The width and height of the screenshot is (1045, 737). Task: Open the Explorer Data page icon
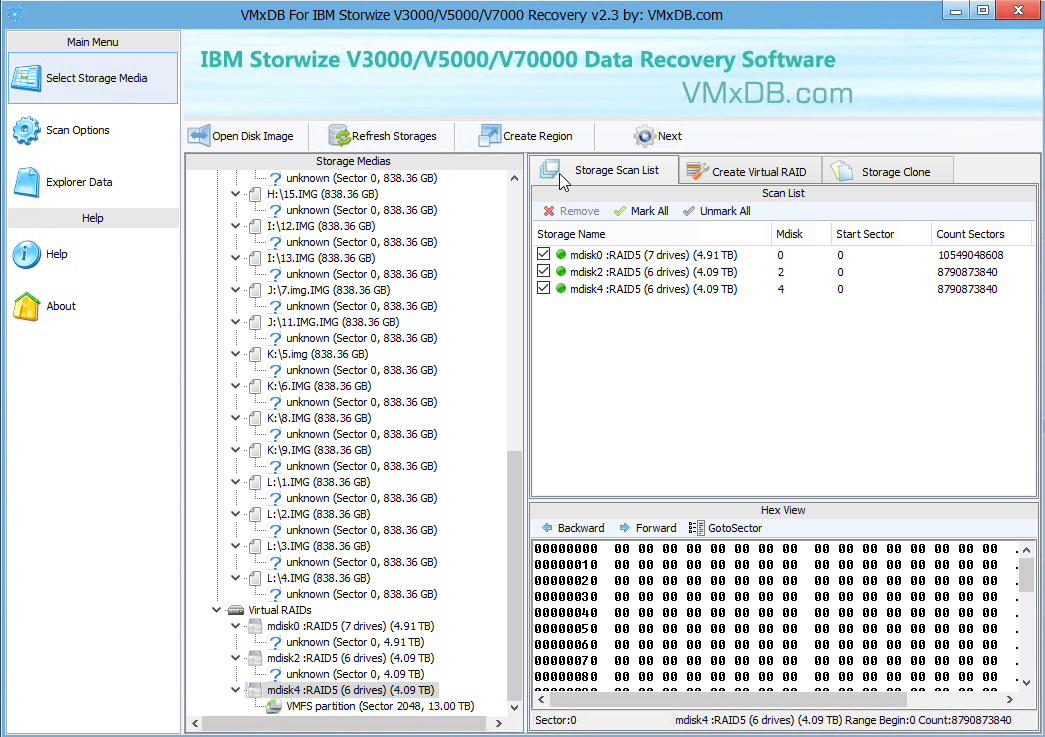coord(27,182)
